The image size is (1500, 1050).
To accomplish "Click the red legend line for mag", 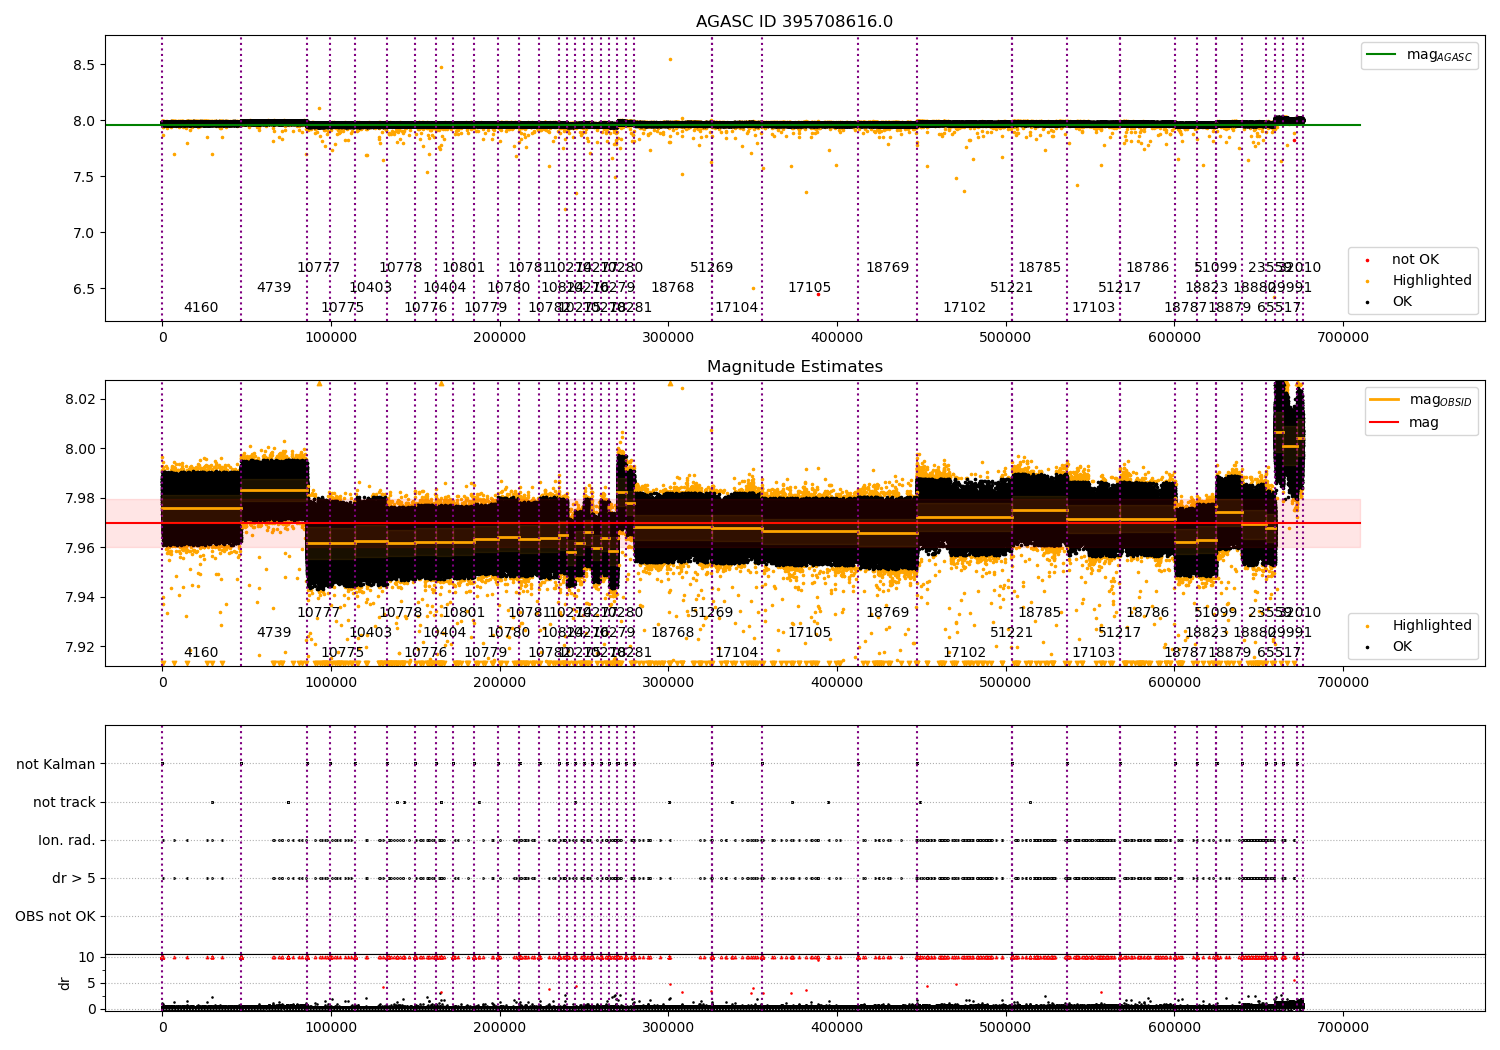I will pos(1385,423).
